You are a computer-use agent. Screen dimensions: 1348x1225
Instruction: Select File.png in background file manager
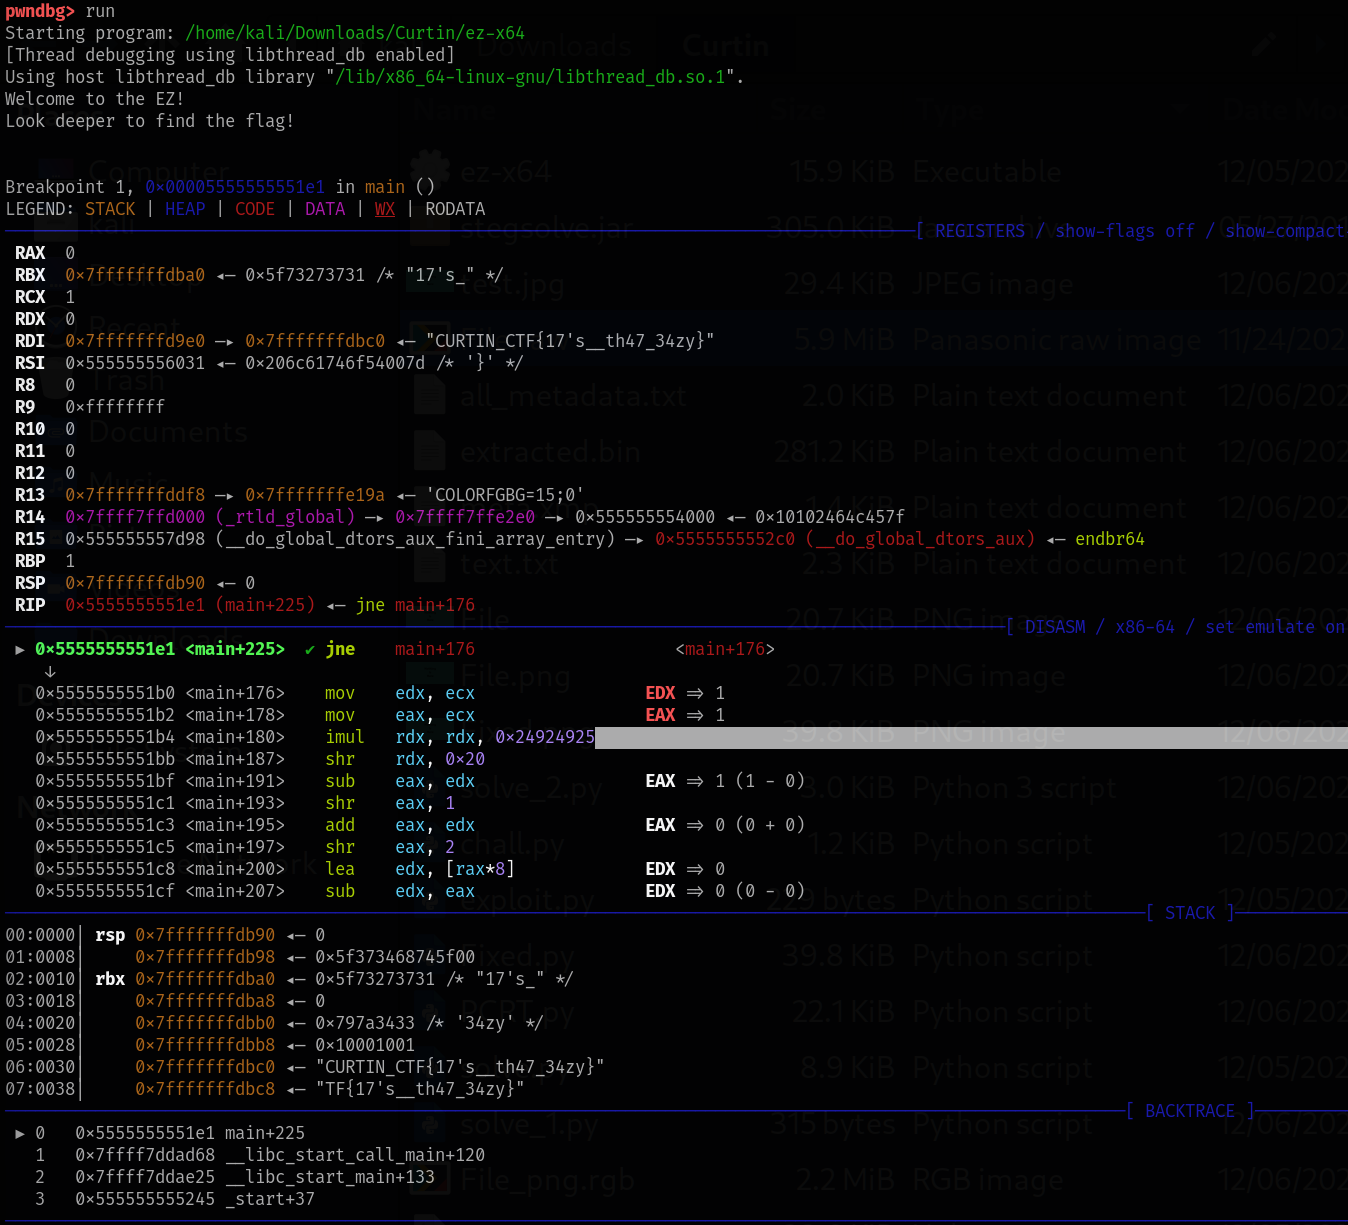(516, 676)
